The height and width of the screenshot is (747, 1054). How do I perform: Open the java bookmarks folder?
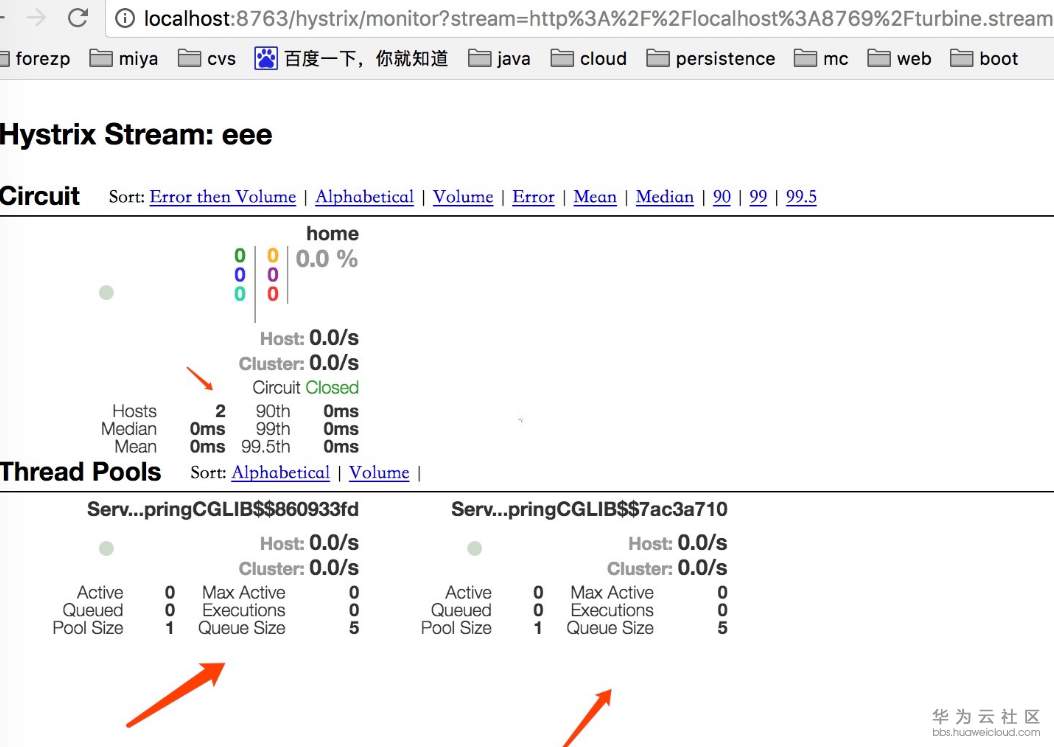tap(499, 58)
